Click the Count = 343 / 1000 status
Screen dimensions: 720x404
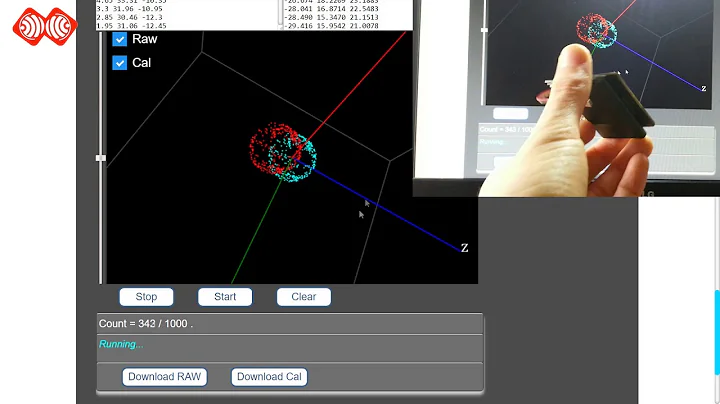coord(146,324)
